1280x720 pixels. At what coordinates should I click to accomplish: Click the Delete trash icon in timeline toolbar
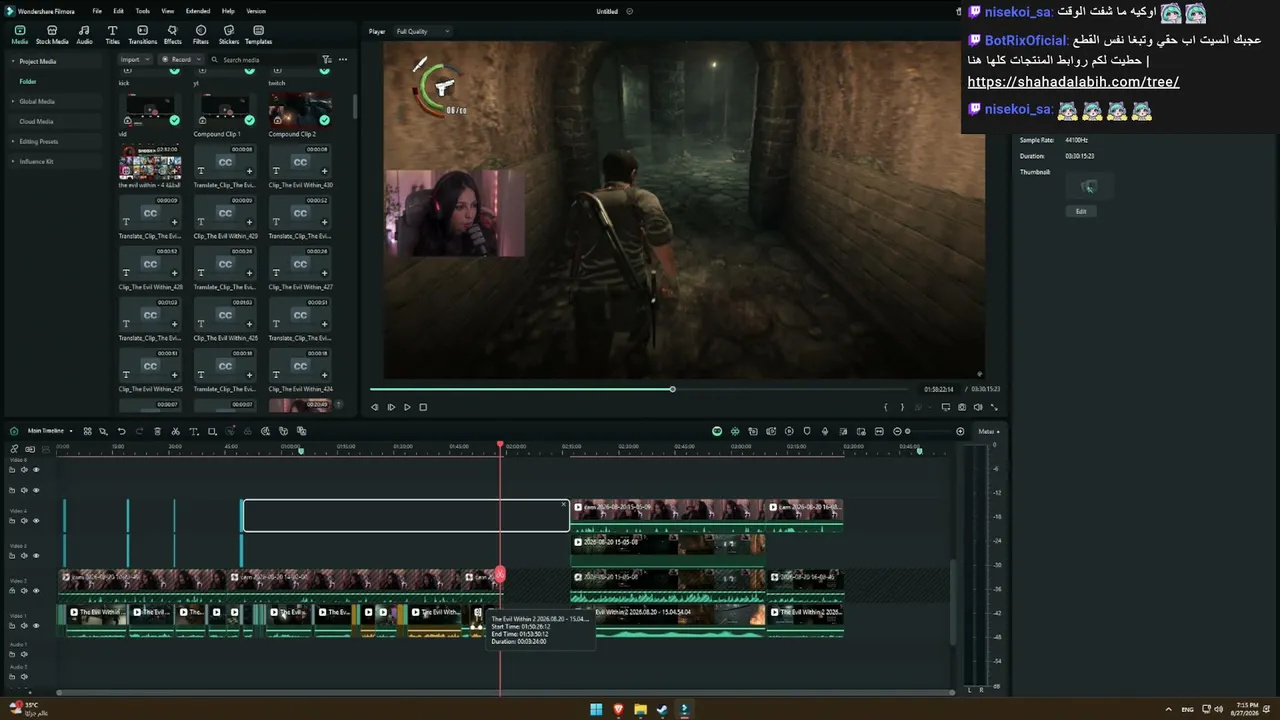157,431
